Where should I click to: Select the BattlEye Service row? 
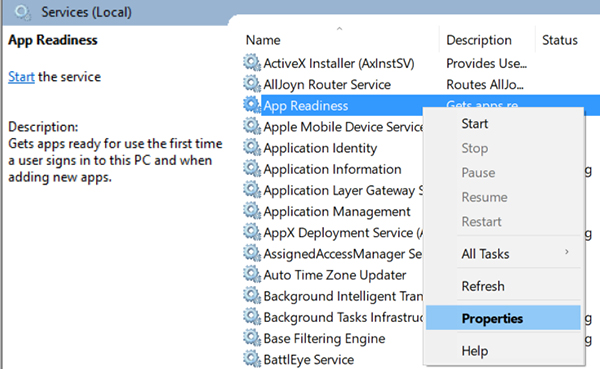pyautogui.click(x=309, y=359)
